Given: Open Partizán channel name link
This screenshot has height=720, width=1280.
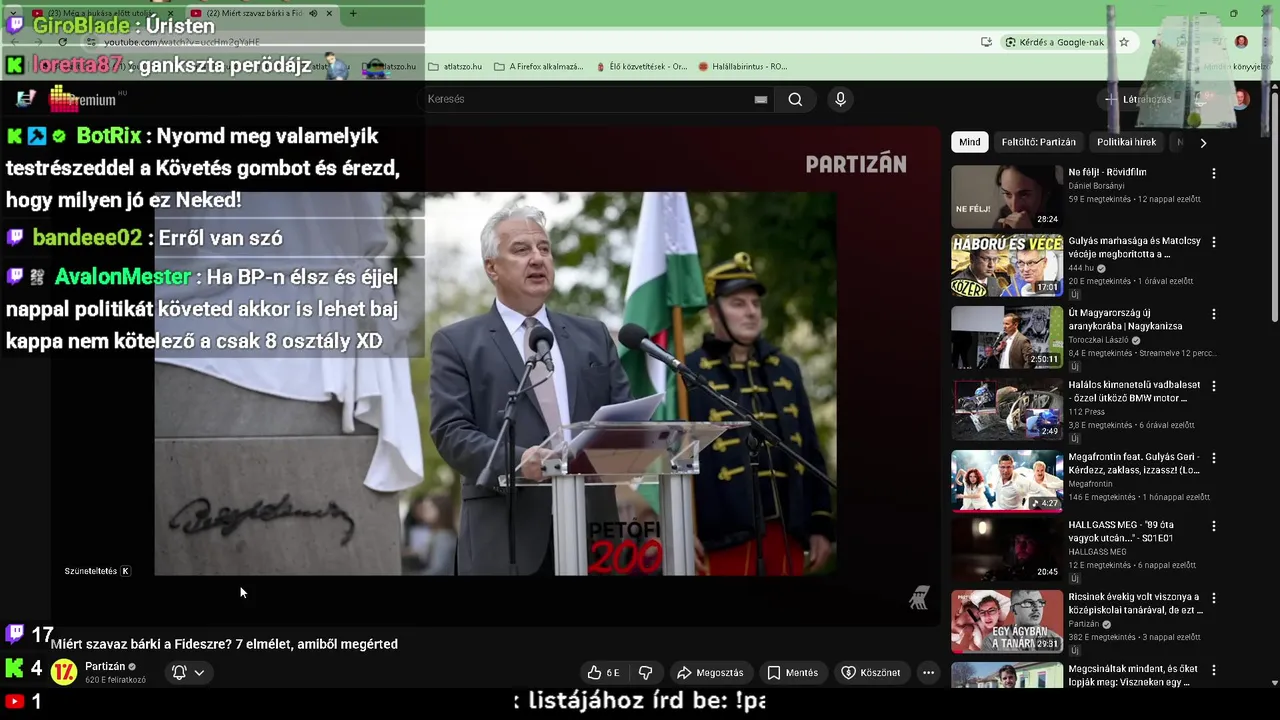Looking at the screenshot, I should tap(105, 666).
